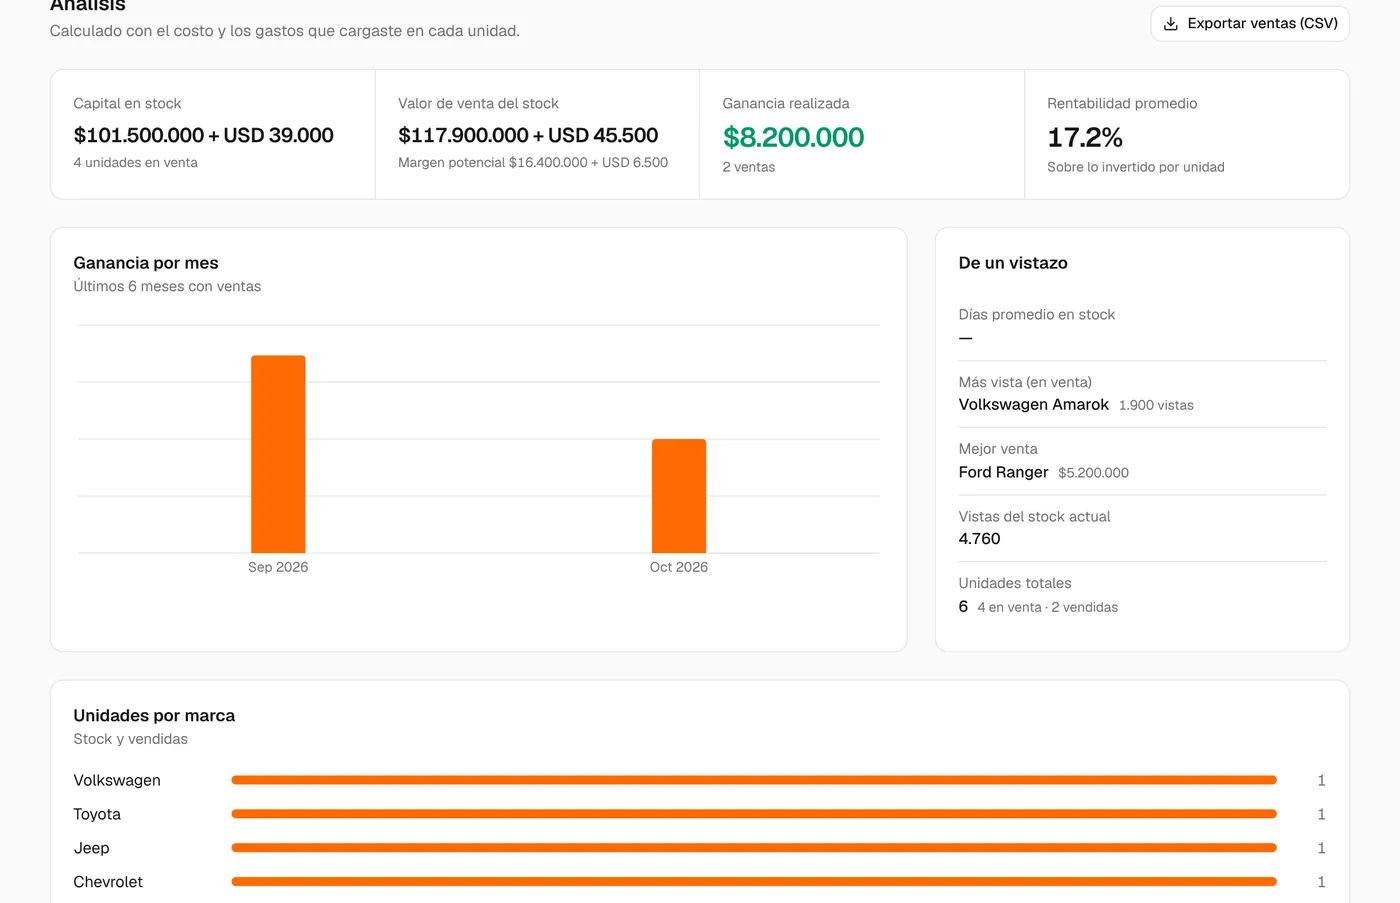
Task: Click the $101.500.000 + USD 39.000 capital value
Action: point(203,135)
